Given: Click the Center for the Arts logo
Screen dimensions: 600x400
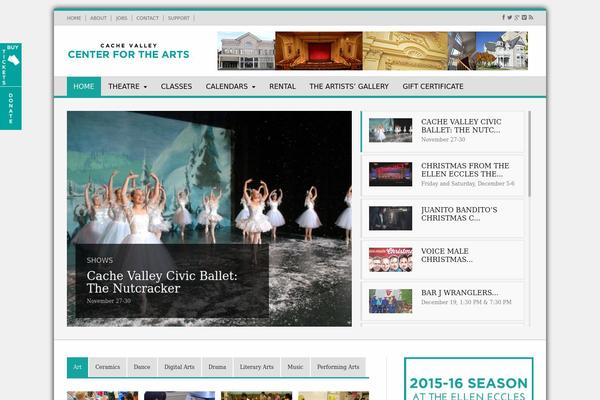Looking at the screenshot, I should 129,51.
